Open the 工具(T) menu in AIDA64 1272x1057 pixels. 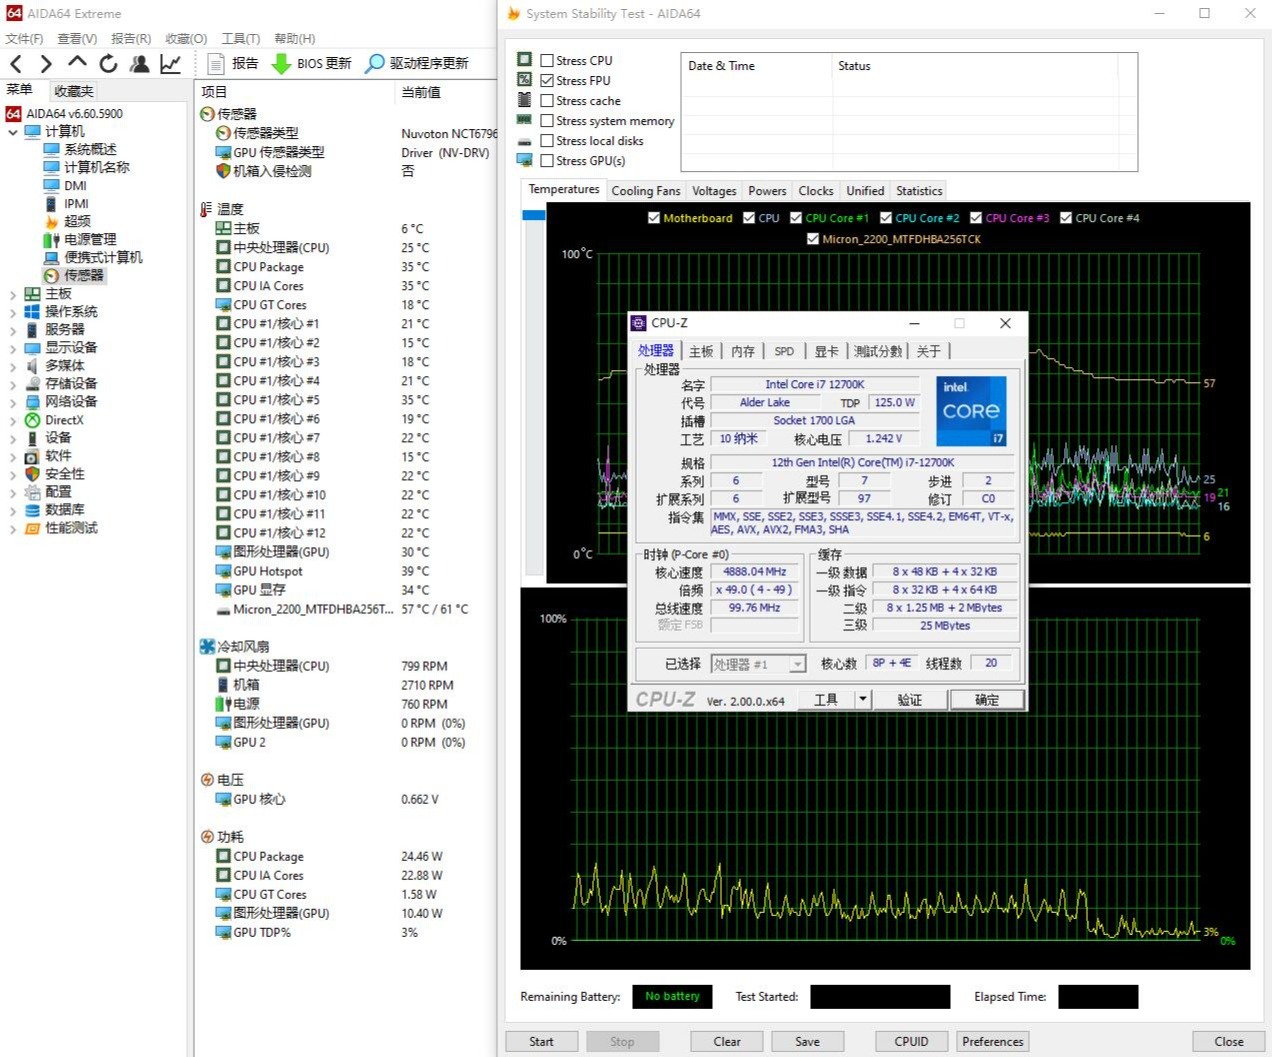tap(241, 39)
